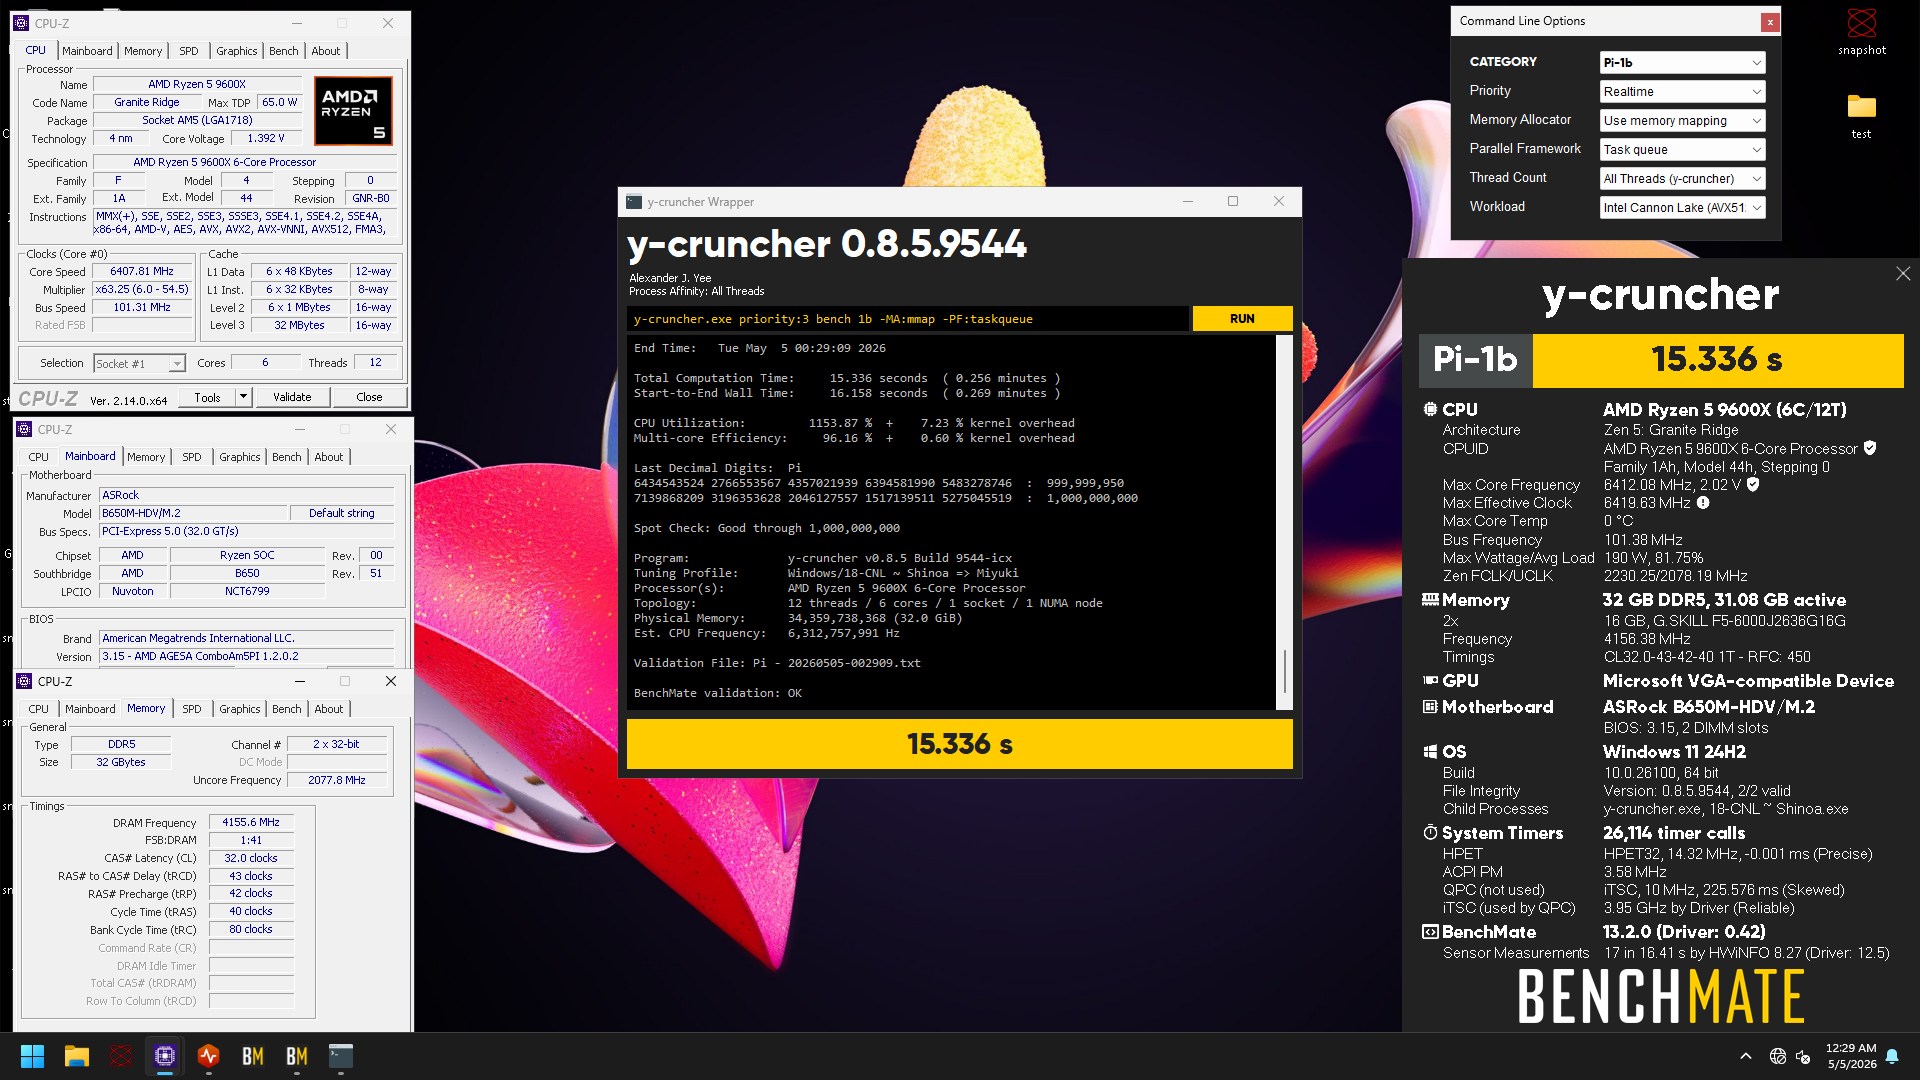Open the test folder on desktop
1920x1080 pixels.
(1861, 116)
